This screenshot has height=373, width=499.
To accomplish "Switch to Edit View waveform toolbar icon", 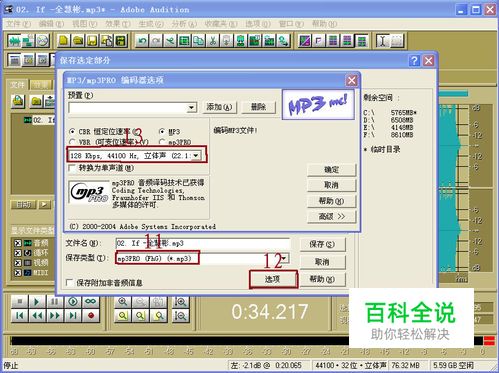I will pyautogui.click(x=14, y=41).
